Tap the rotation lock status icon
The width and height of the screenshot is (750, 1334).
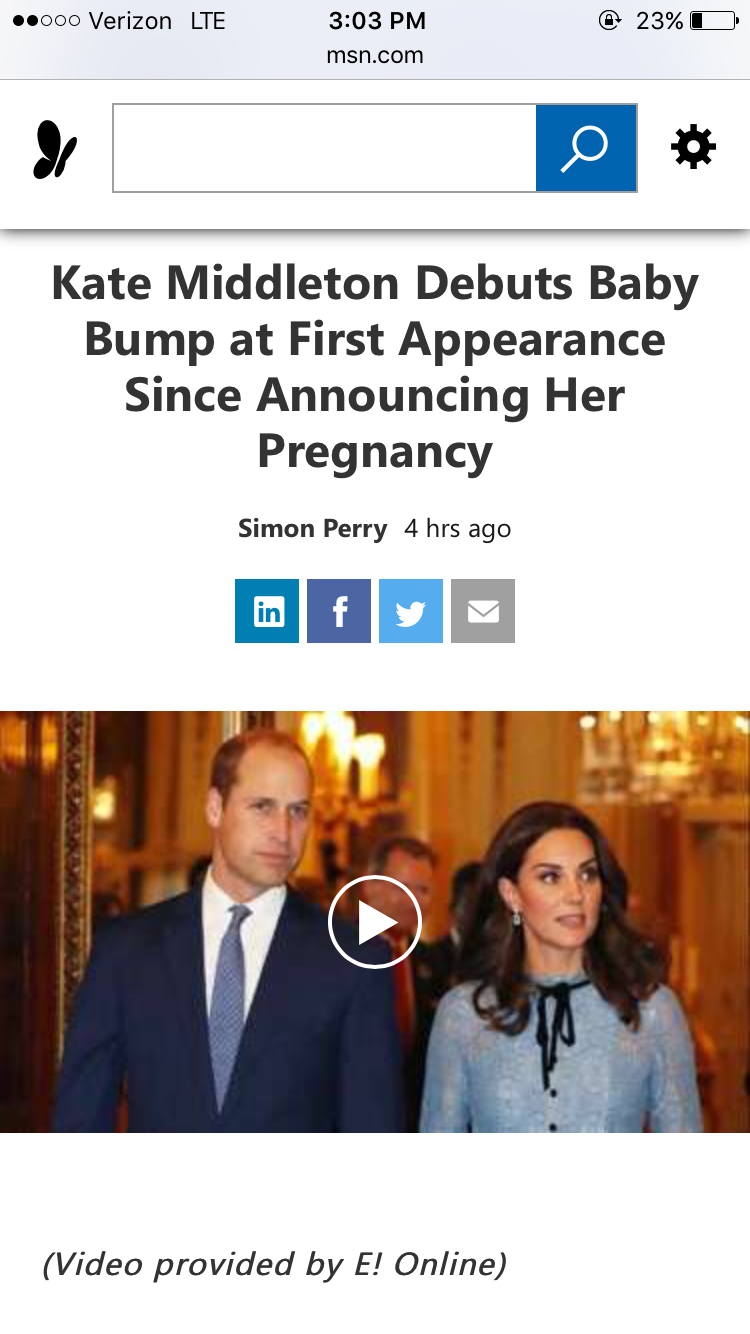609,20
